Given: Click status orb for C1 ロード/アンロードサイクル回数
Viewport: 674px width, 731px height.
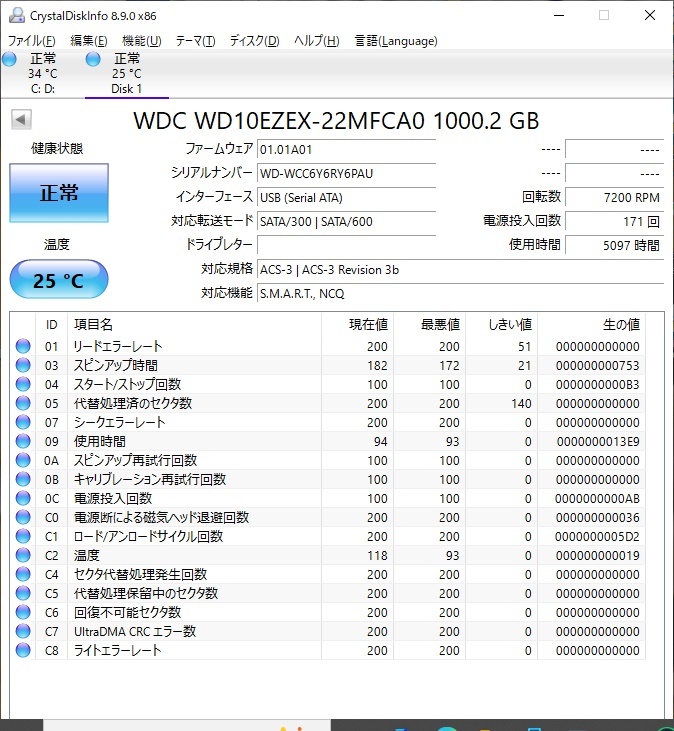Looking at the screenshot, I should point(23,536).
